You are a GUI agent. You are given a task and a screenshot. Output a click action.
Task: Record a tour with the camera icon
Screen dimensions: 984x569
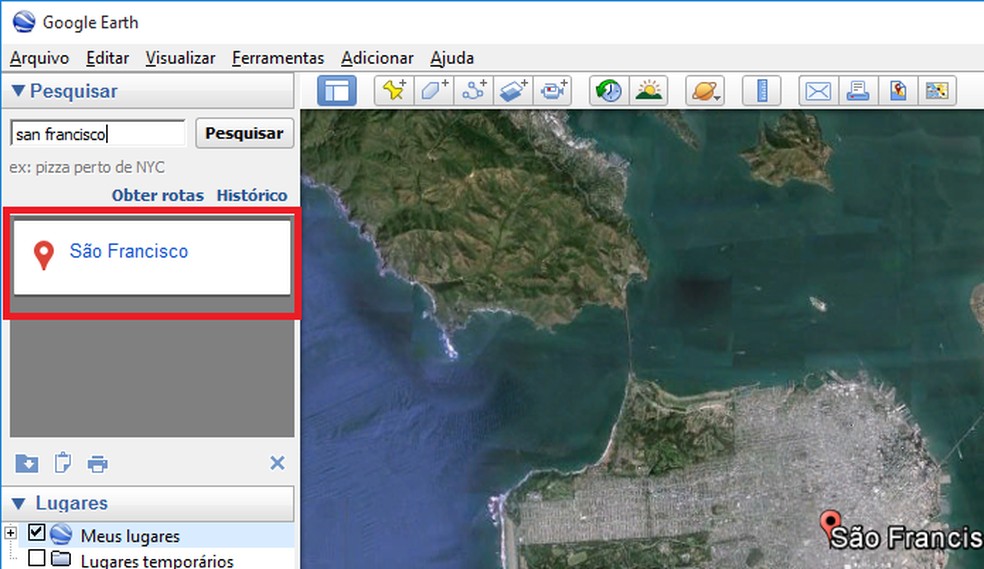pos(553,91)
